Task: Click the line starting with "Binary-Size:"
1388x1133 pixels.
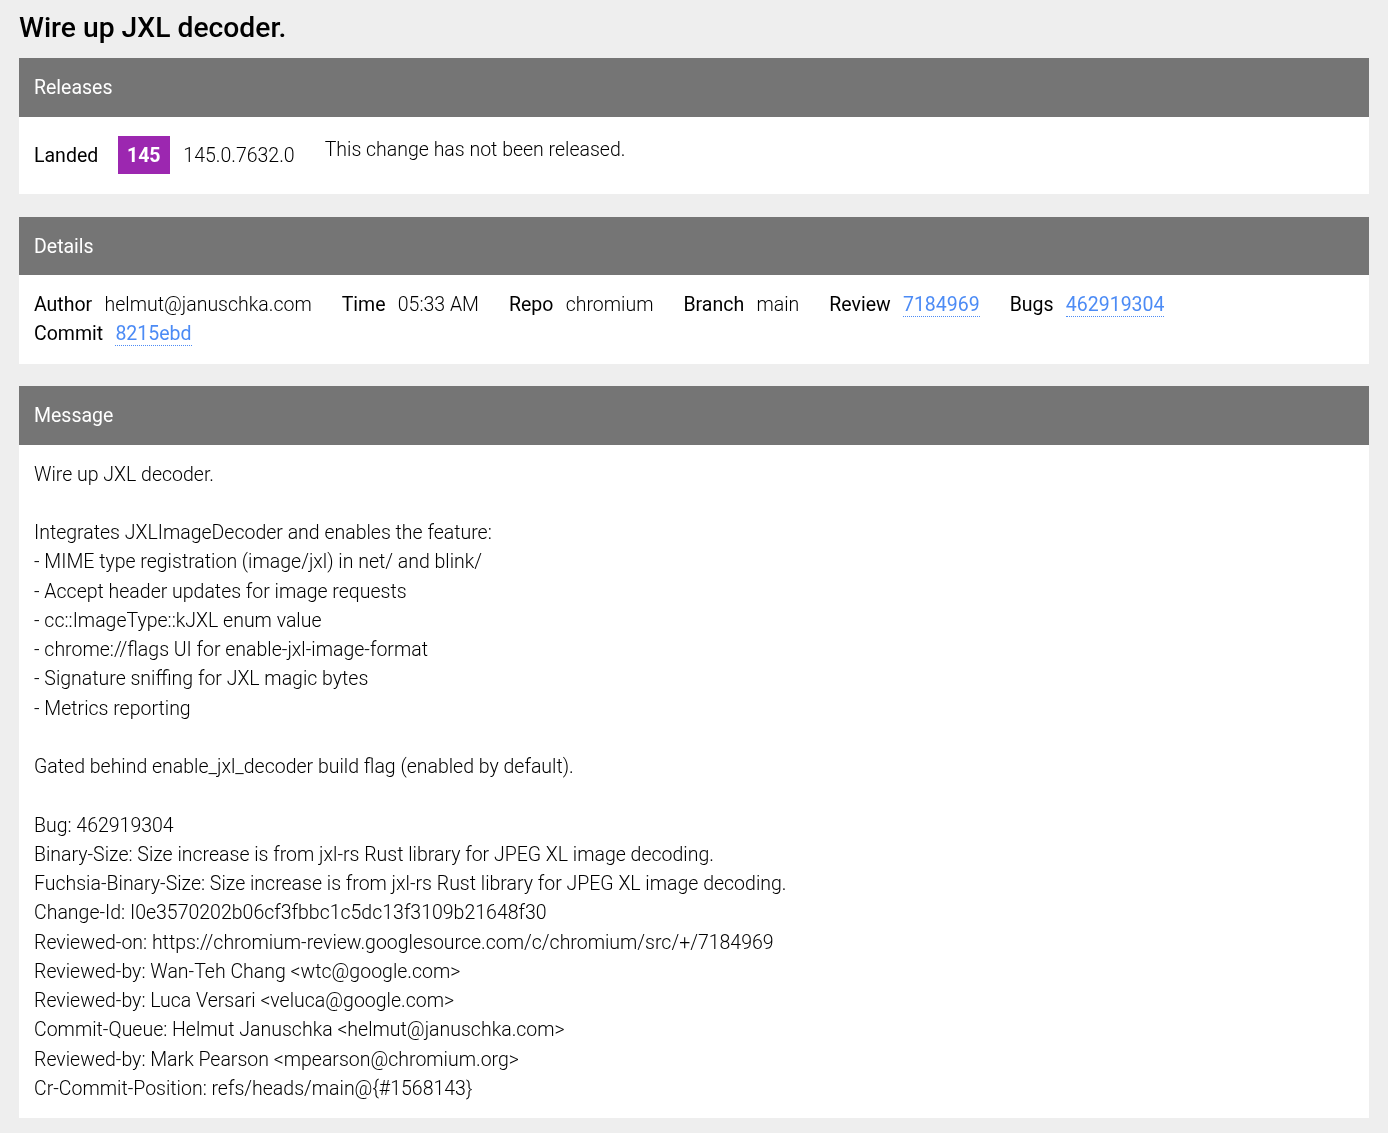Action: pos(374,854)
